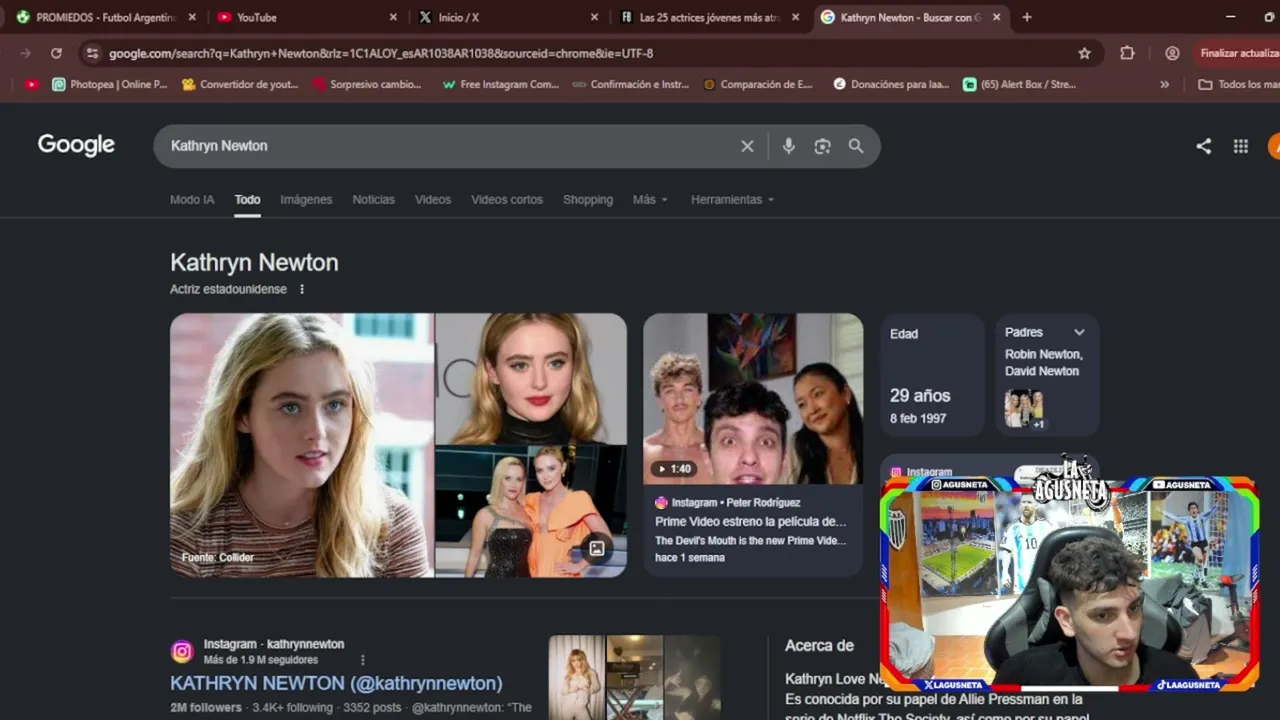This screenshot has width=1280, height=720.
Task: Clear the search box with the X
Action: (747, 146)
